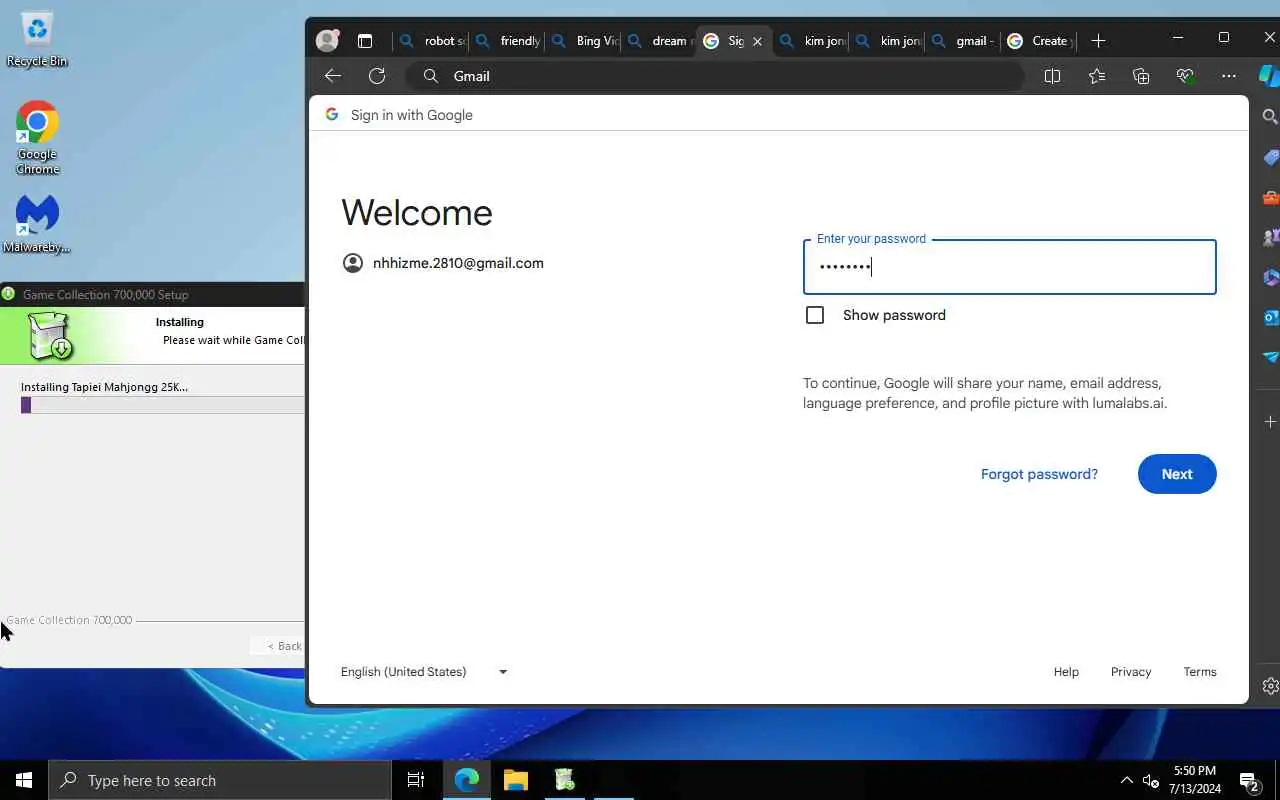Open a new tab with plus icon

pyautogui.click(x=1098, y=41)
